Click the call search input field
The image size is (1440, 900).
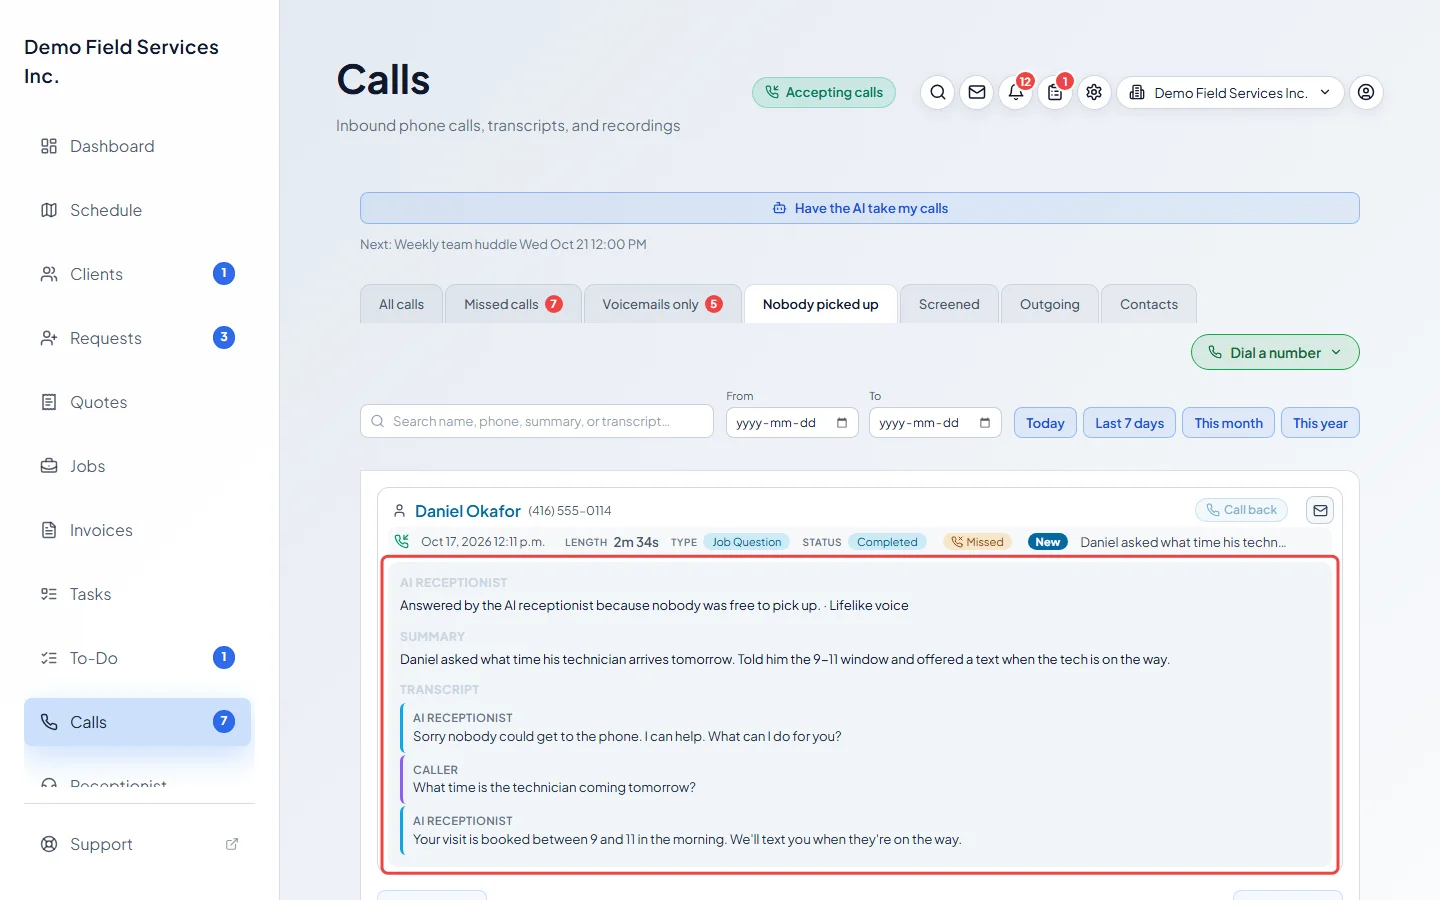[537, 421]
